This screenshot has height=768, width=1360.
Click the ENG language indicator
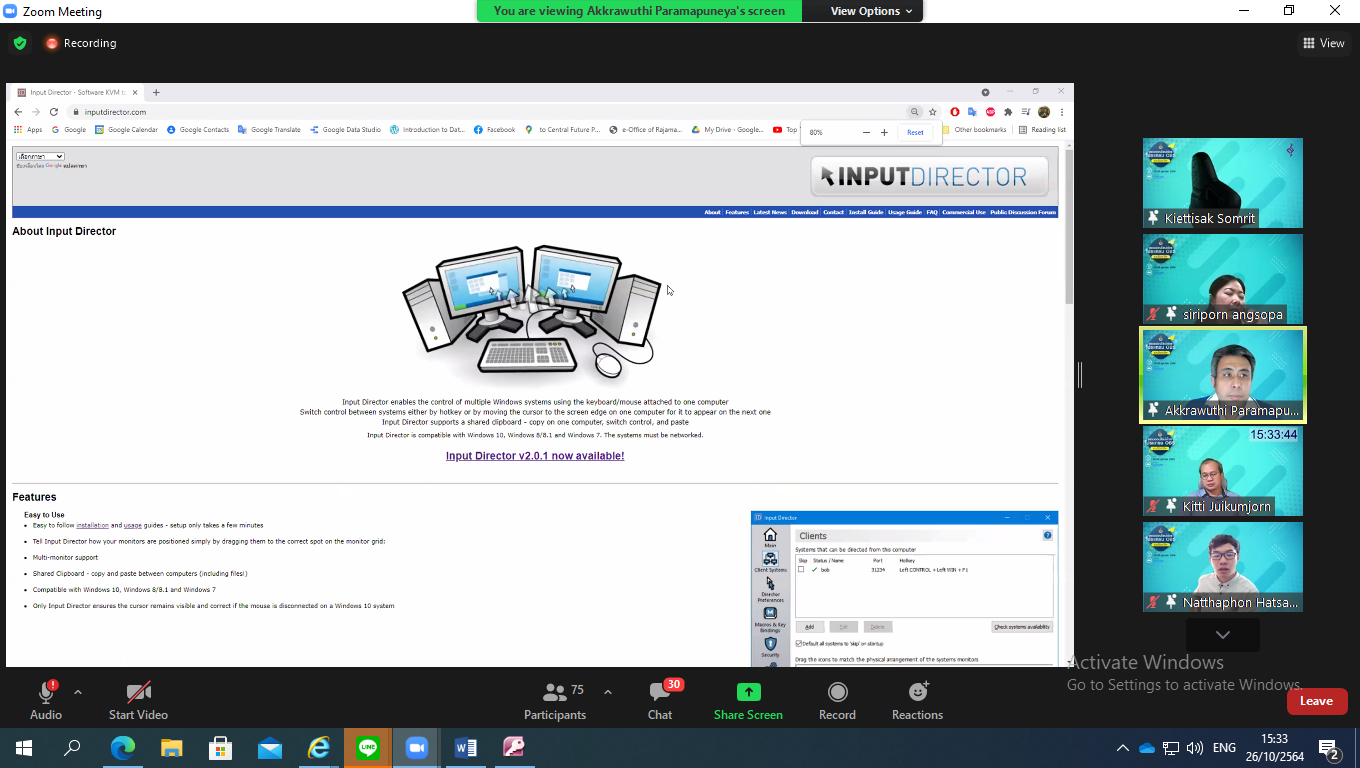[x=1224, y=747]
